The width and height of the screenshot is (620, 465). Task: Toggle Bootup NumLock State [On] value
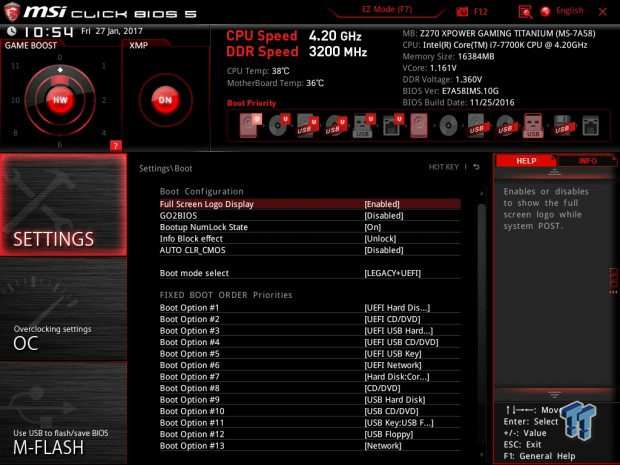point(372,227)
